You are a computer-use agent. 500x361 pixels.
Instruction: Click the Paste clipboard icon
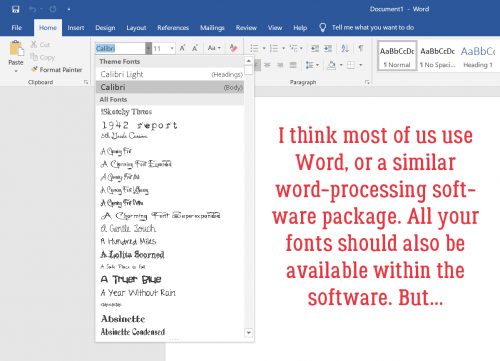(16, 49)
